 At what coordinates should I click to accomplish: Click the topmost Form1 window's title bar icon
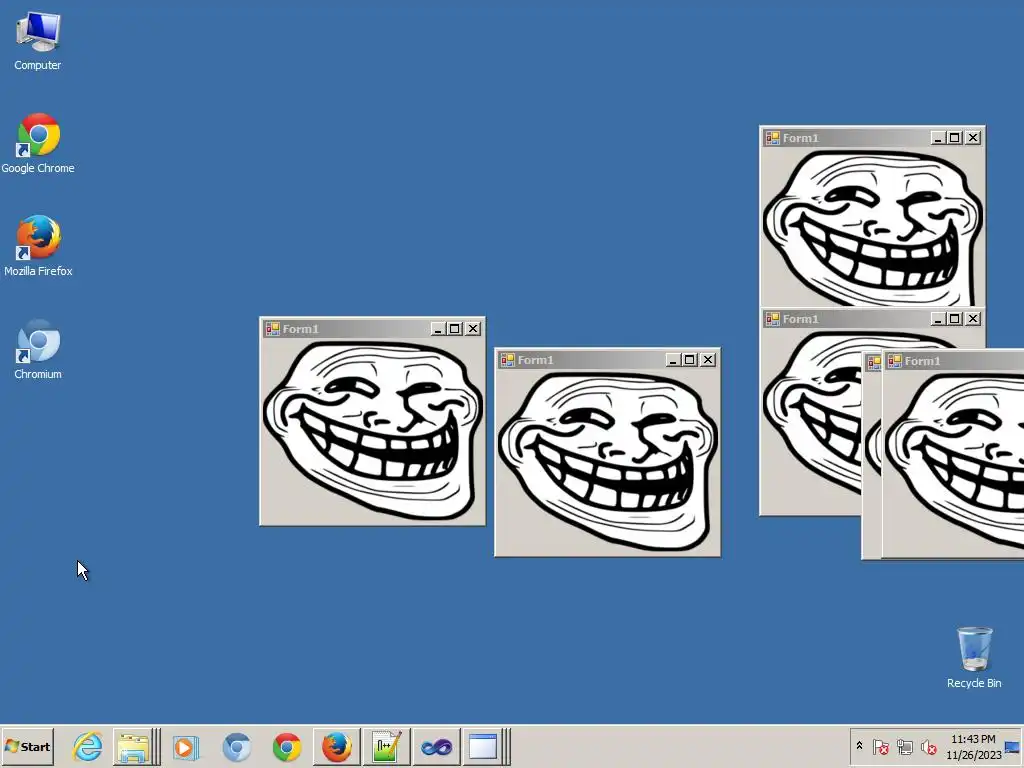(773, 138)
